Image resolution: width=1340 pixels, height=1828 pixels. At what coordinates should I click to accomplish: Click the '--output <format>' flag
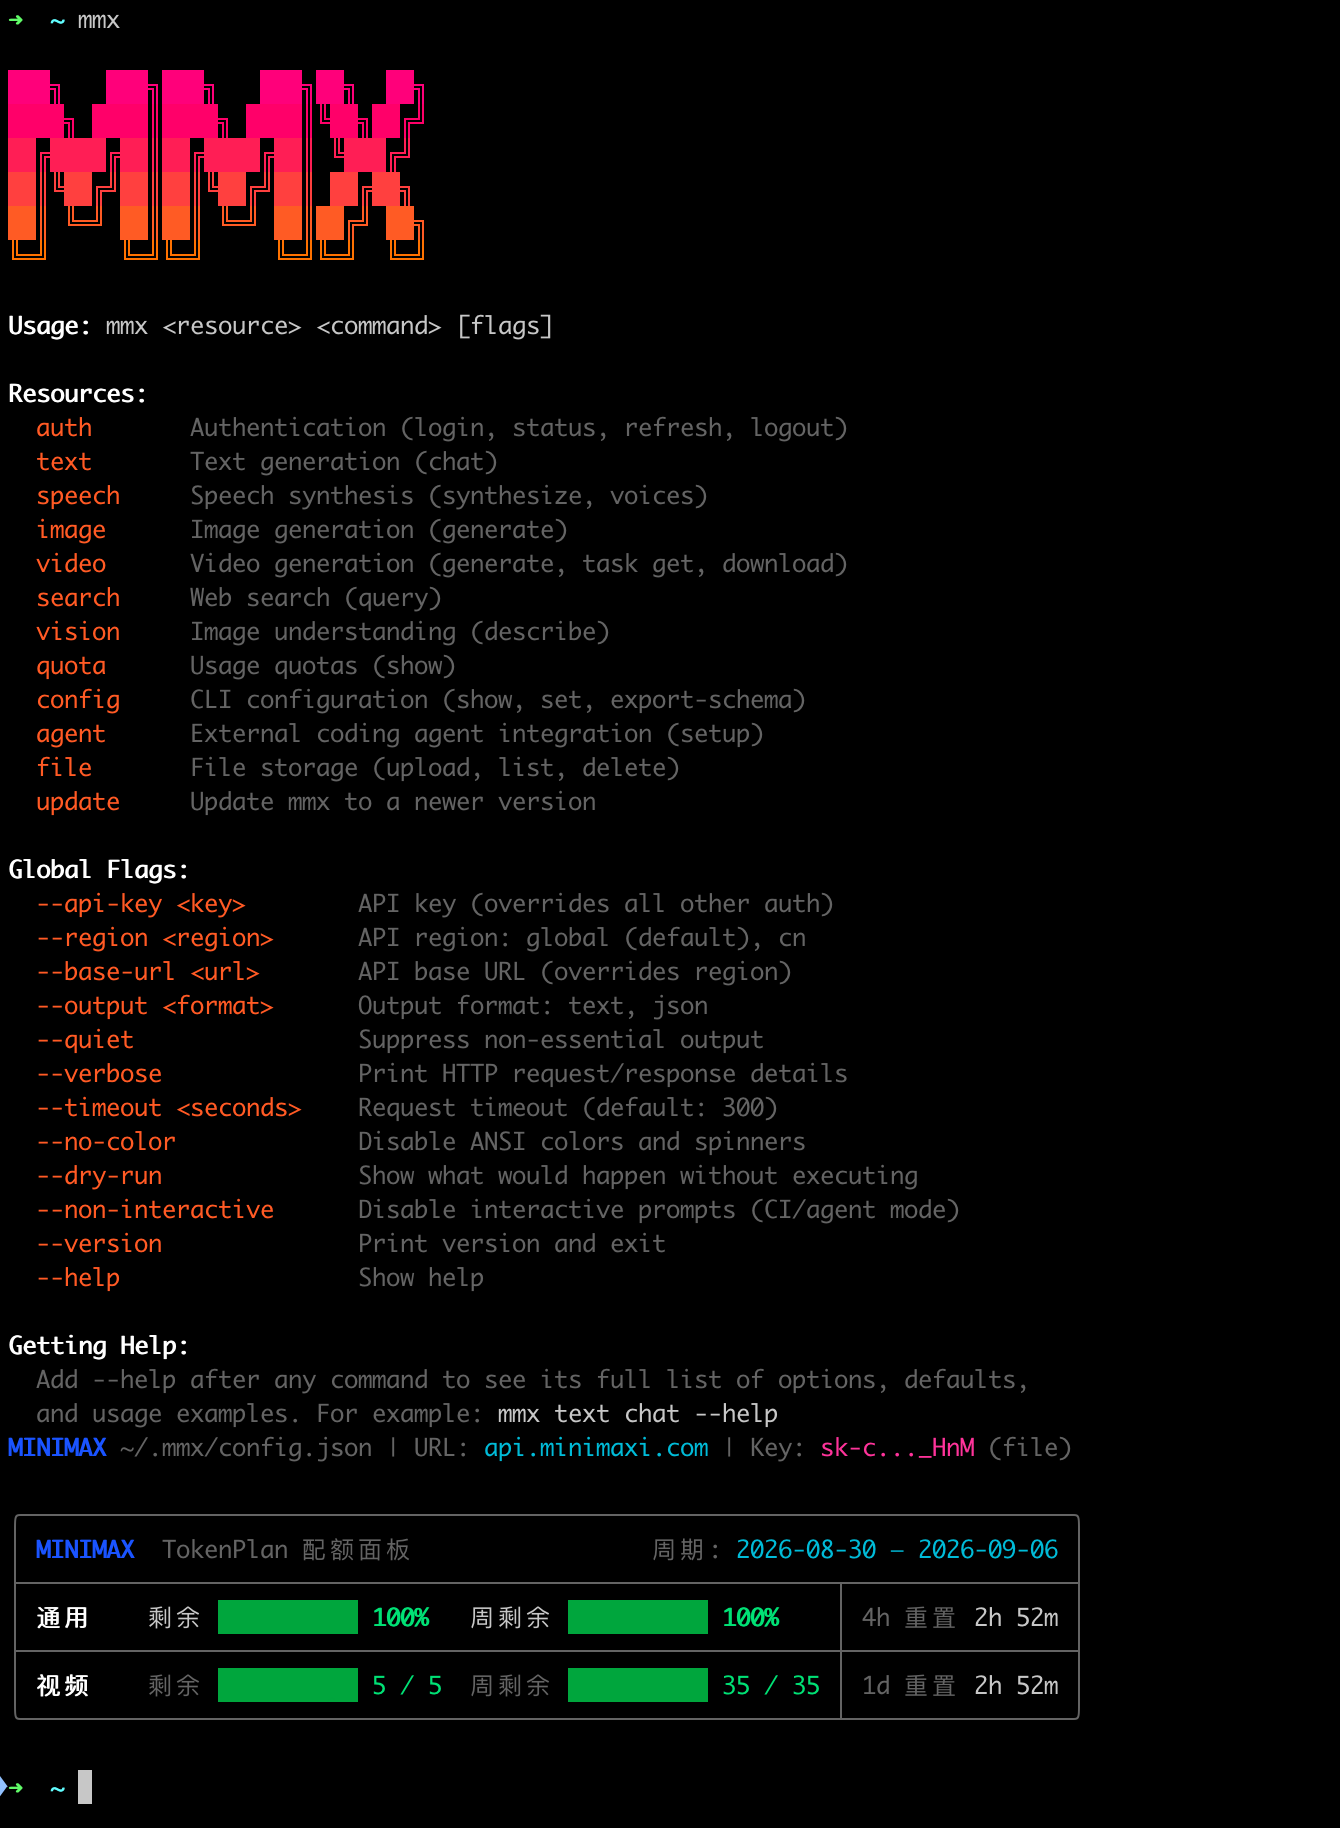tap(155, 1006)
